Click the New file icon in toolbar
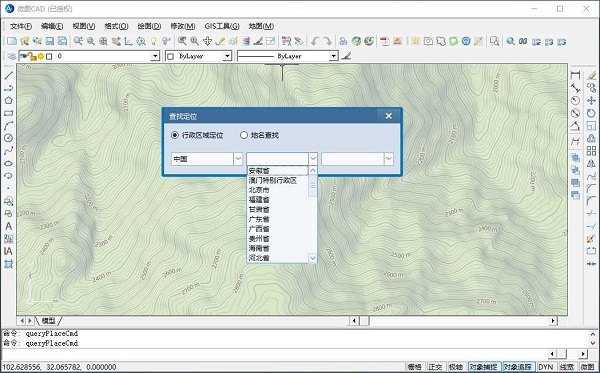 pos(12,41)
